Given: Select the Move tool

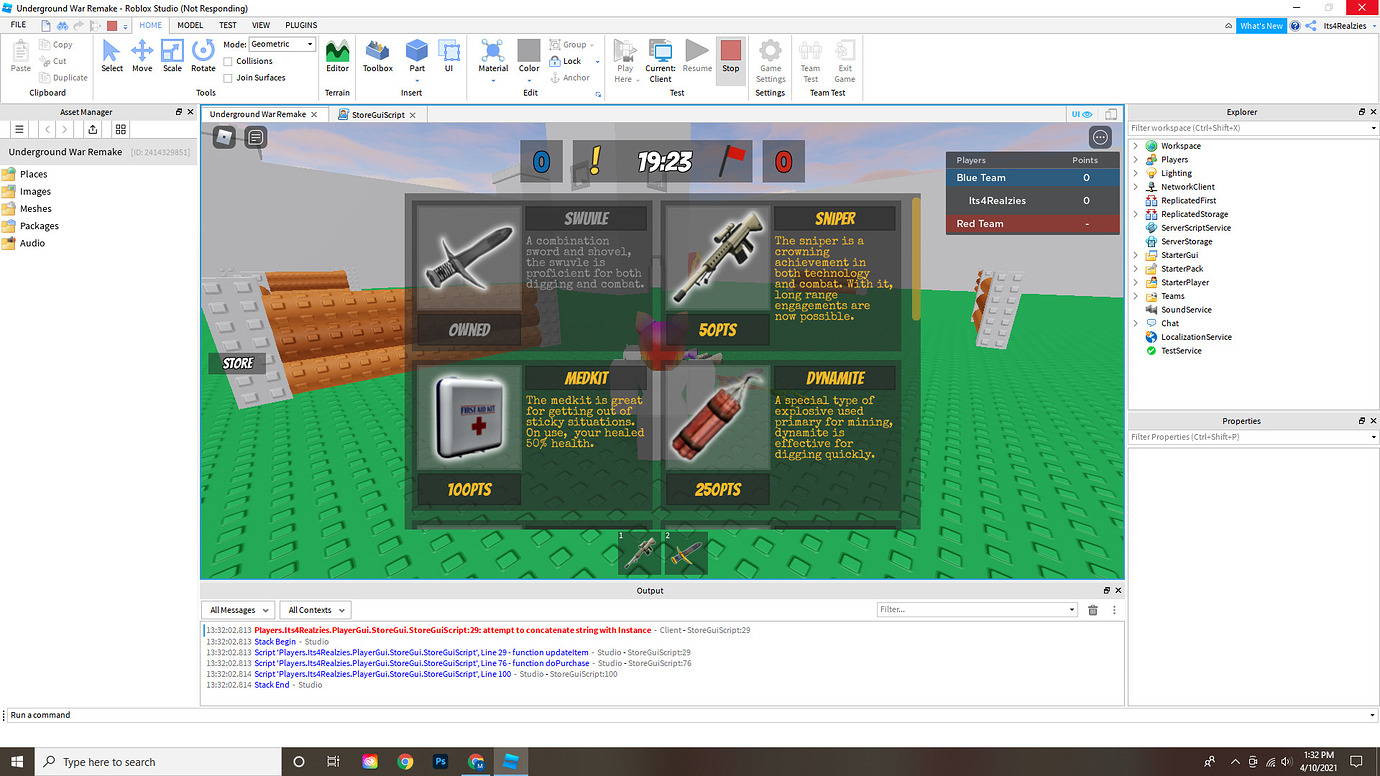Looking at the screenshot, I should (141, 55).
